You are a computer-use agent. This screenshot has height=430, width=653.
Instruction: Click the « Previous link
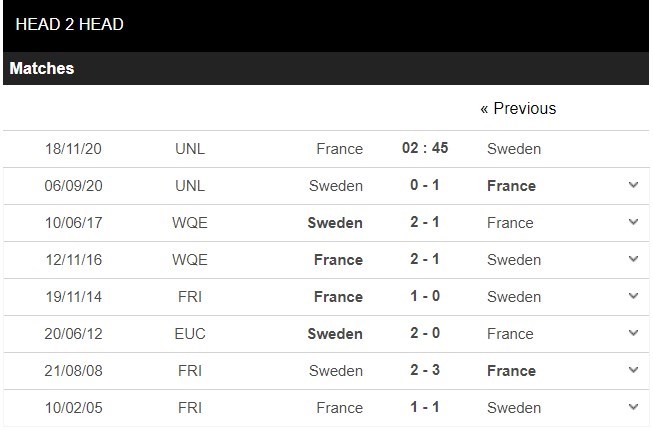tap(517, 108)
